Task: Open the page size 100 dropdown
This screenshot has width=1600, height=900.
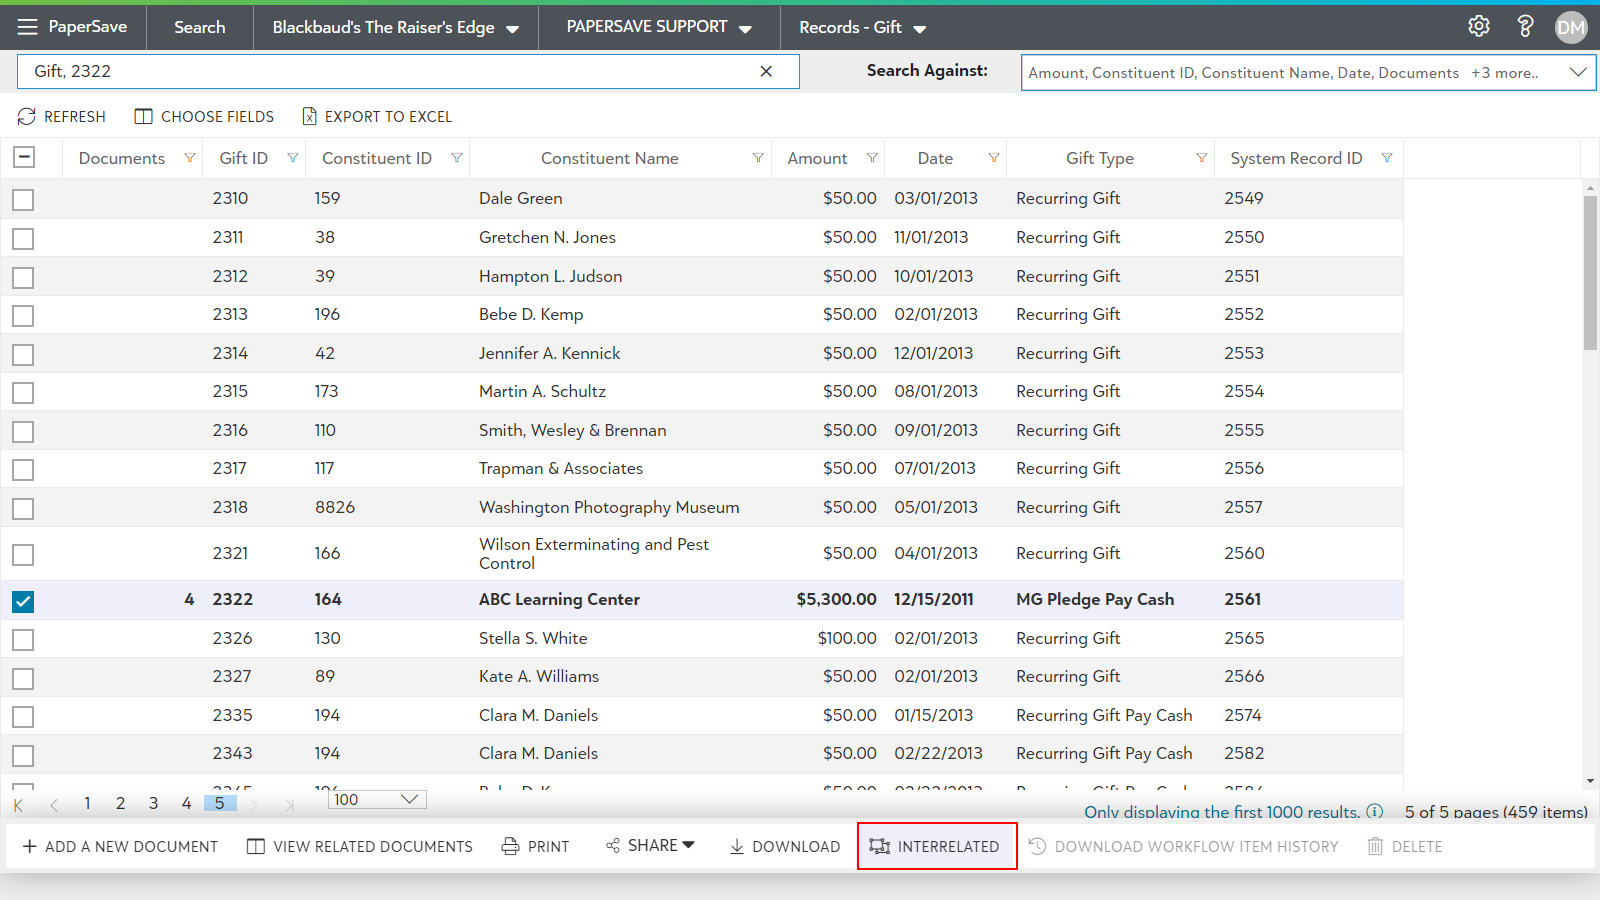Action: click(409, 799)
